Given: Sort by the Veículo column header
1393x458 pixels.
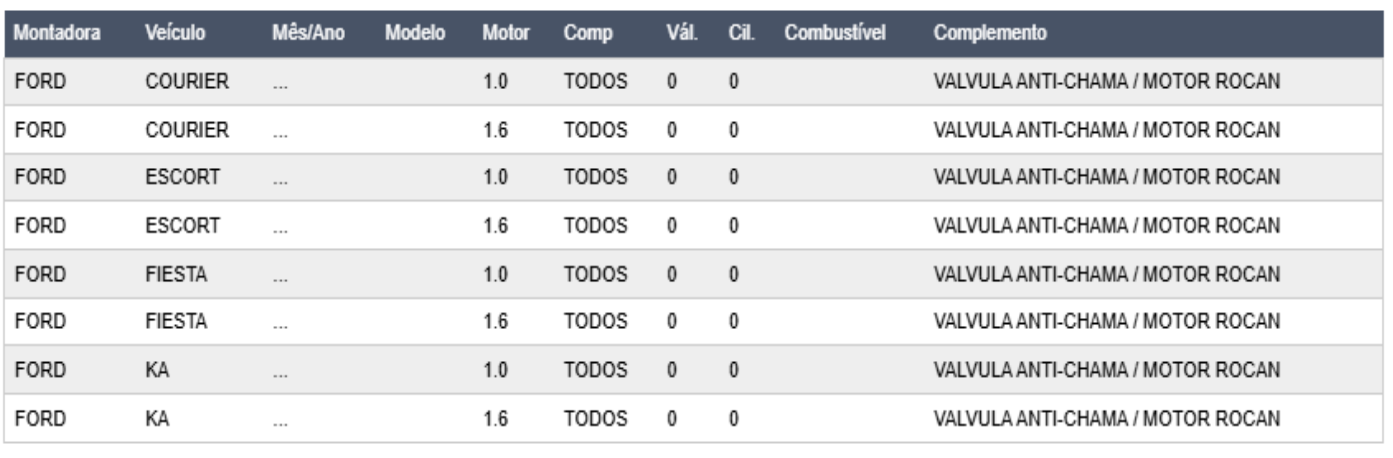Looking at the screenshot, I should tap(175, 33).
